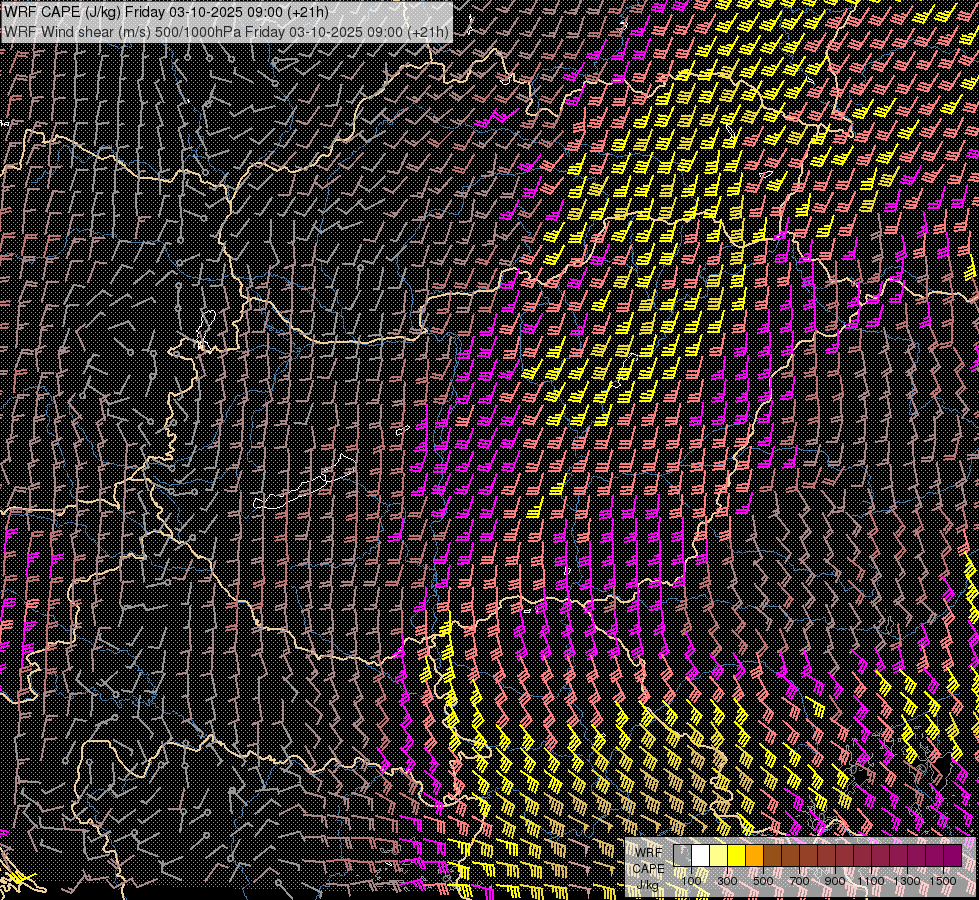Viewport: 979px width, 900px height.
Task: Click the white swatch in CAPE legend
Action: click(x=701, y=856)
